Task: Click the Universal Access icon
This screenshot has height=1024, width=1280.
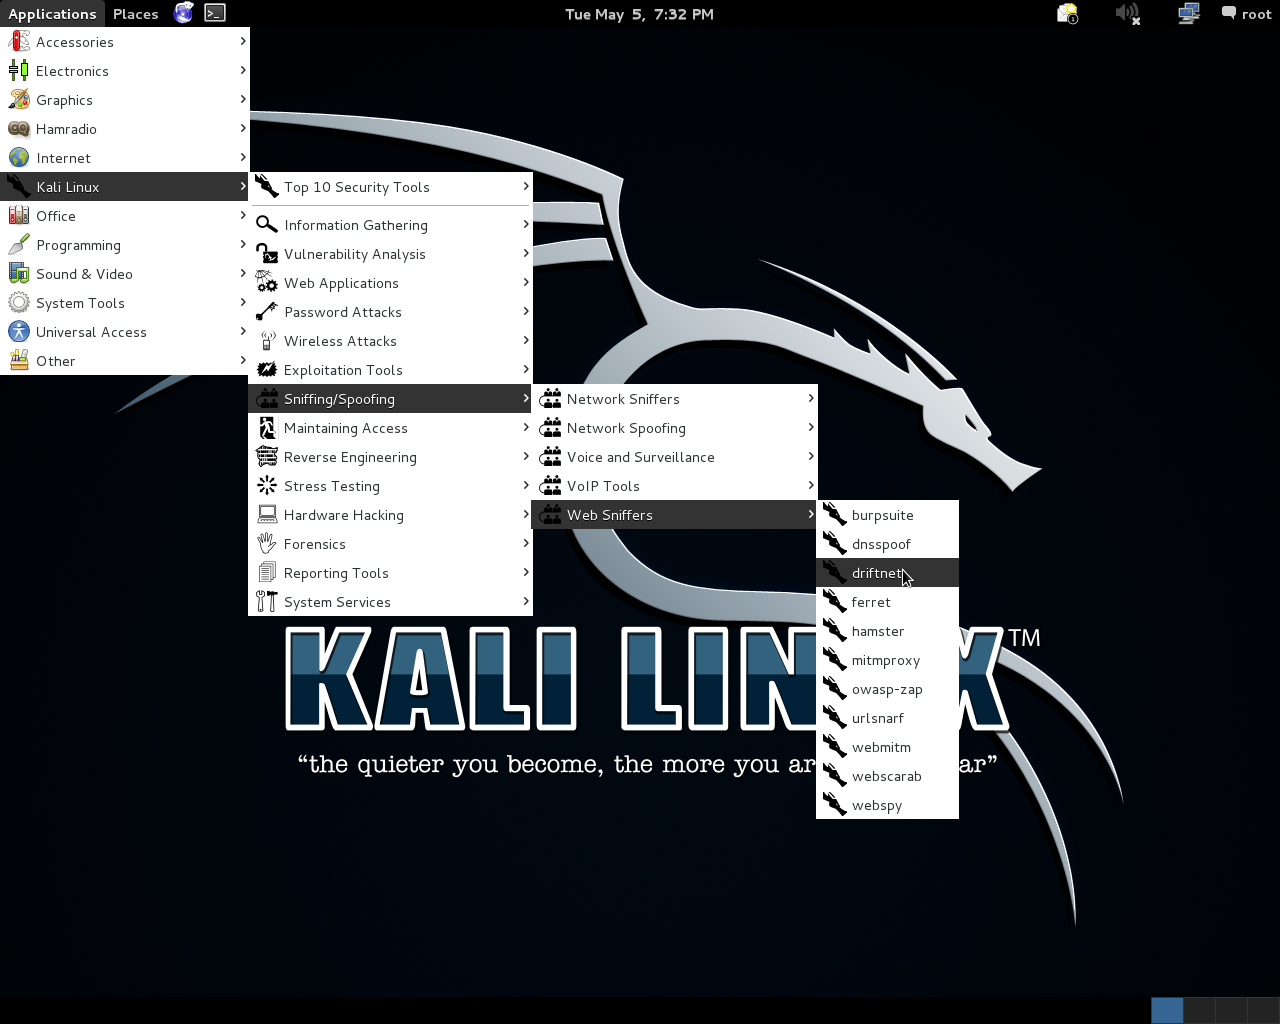Action: 19,332
